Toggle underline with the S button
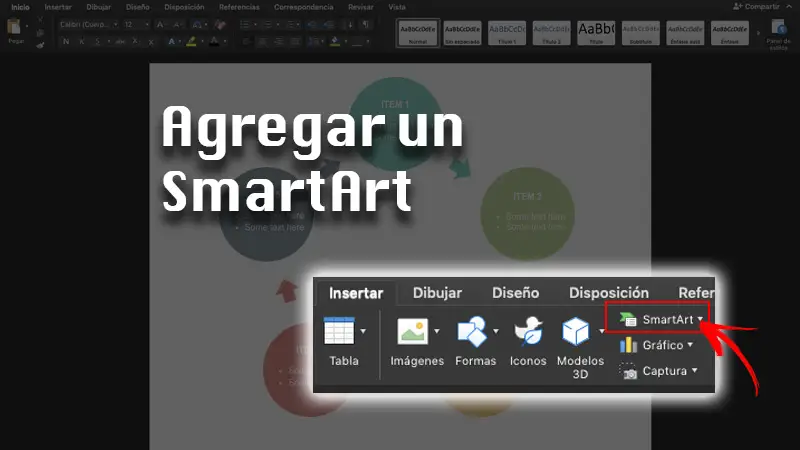 97,41
